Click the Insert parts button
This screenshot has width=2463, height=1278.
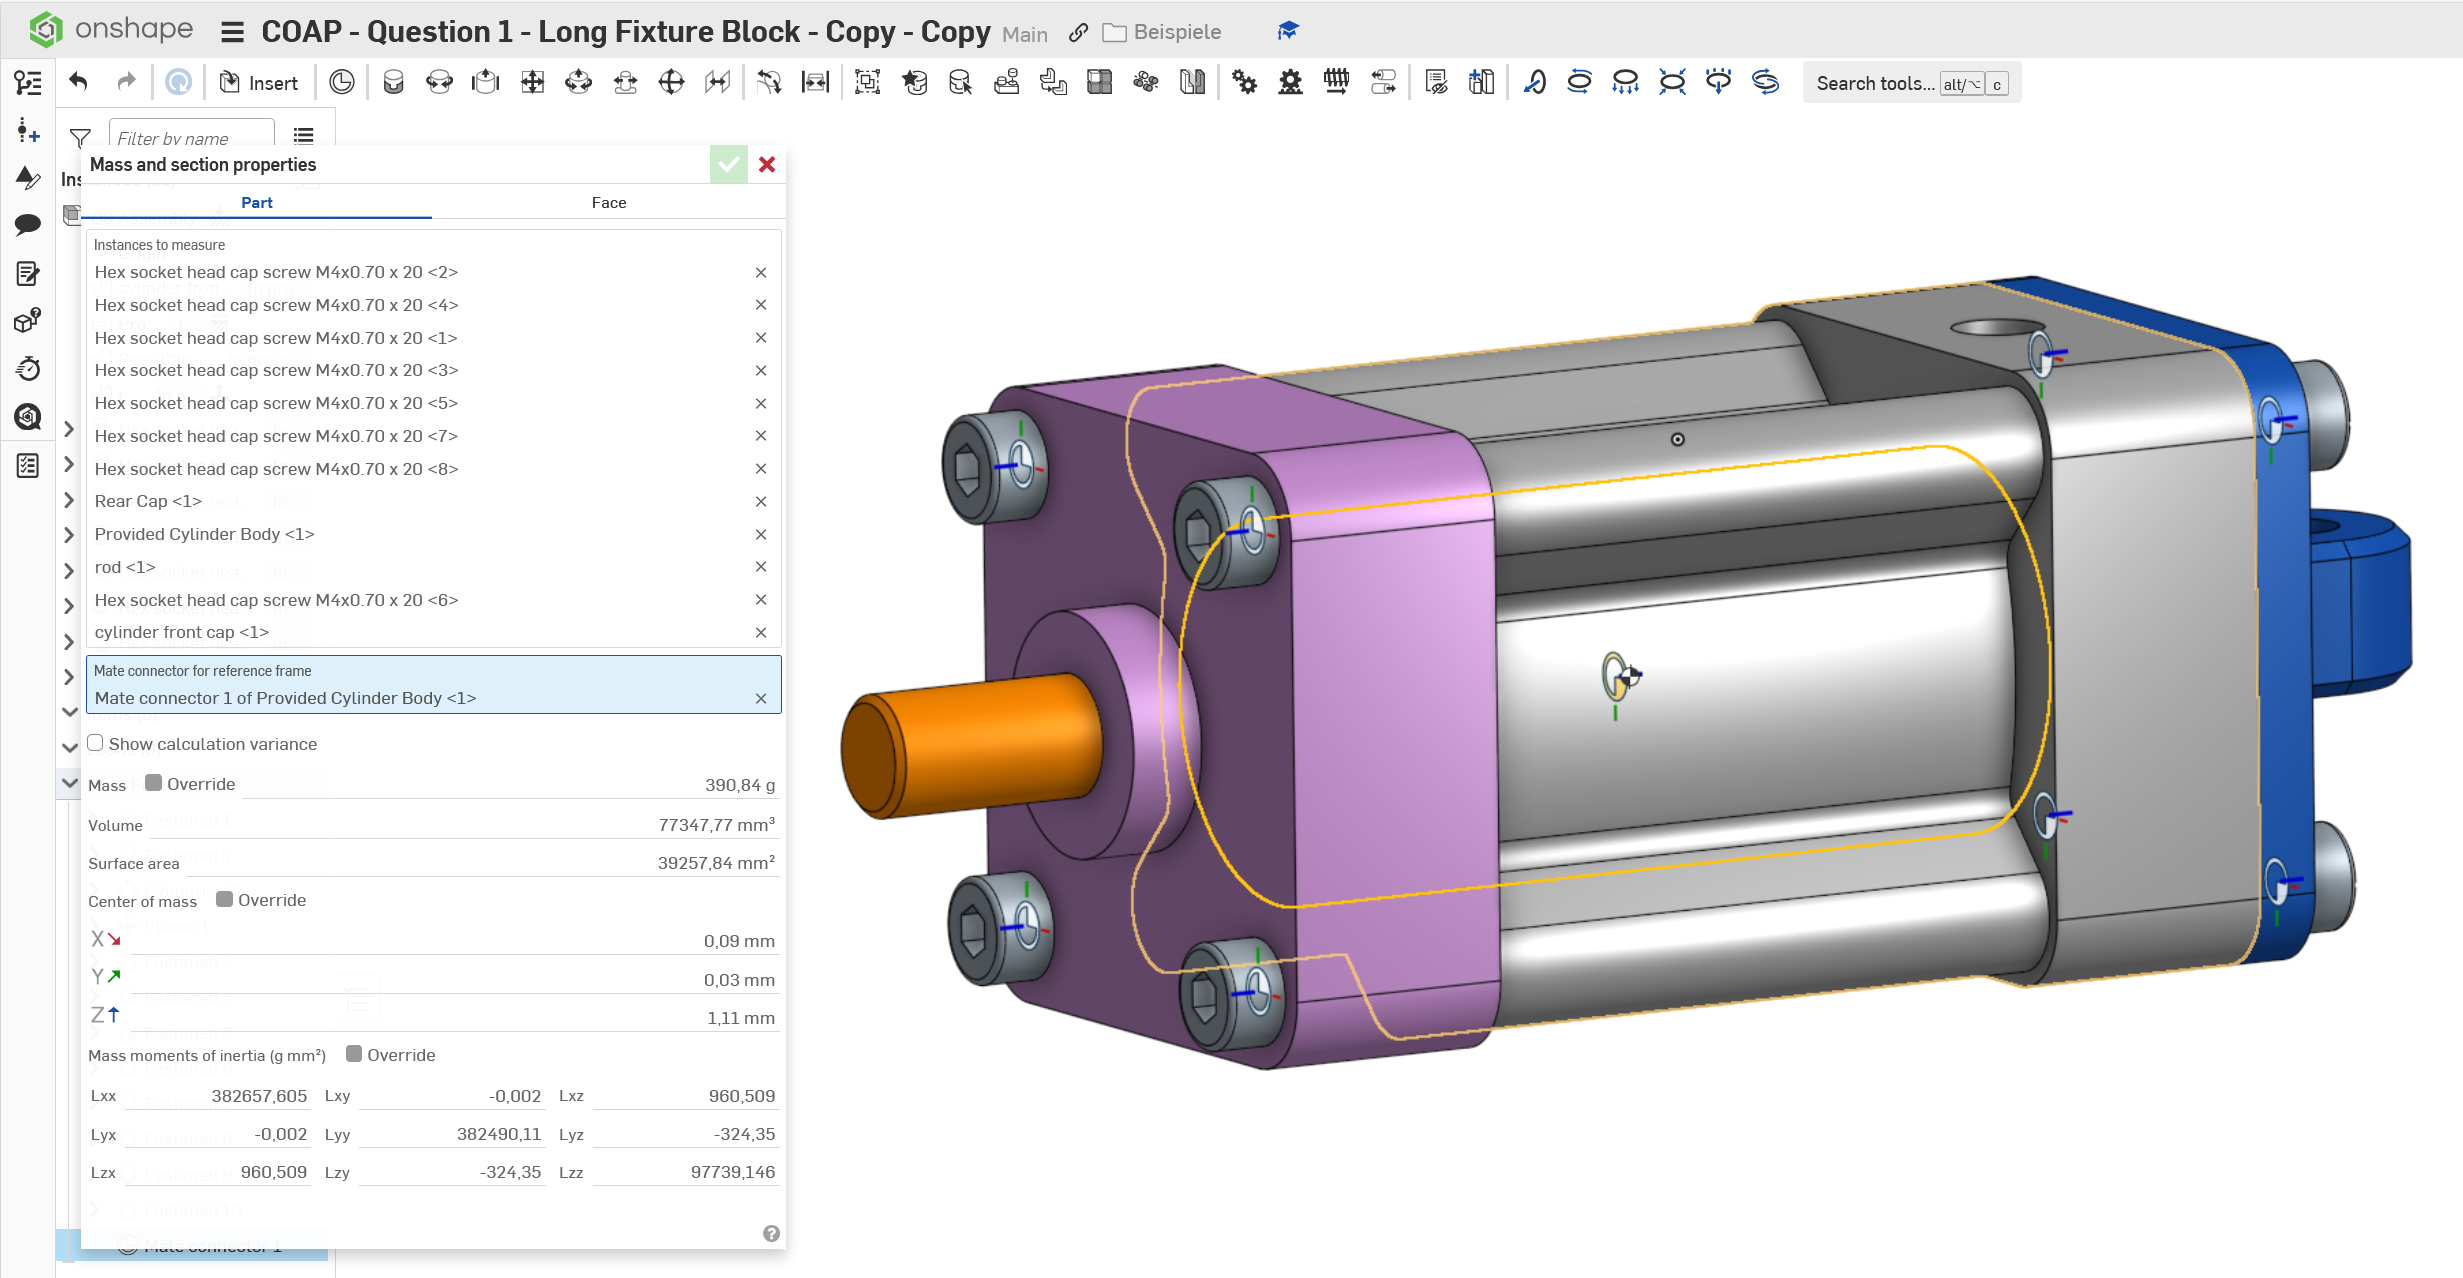(259, 83)
